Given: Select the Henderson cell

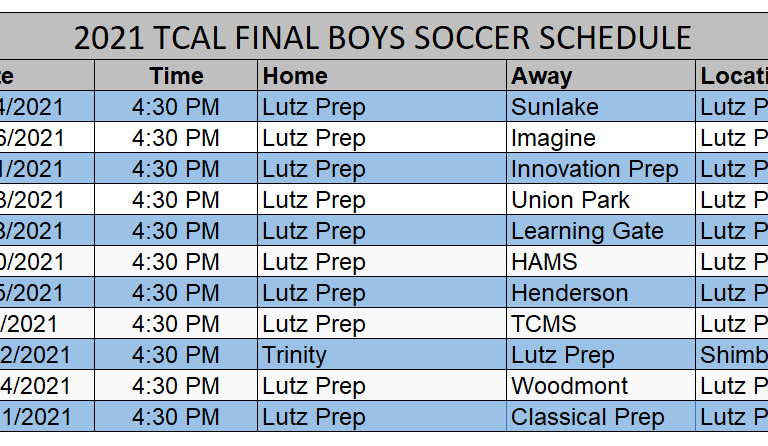Looking at the screenshot, I should [x=601, y=292].
